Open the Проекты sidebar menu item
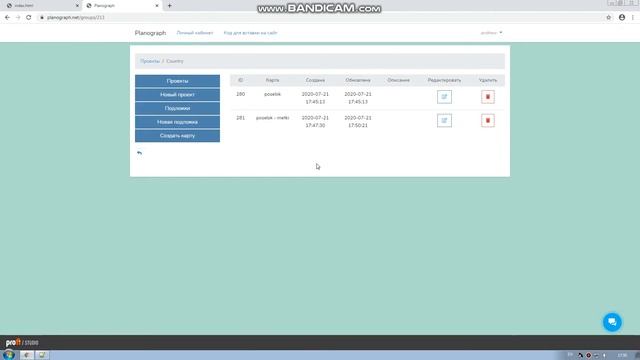The height and width of the screenshot is (360, 640). pos(177,81)
